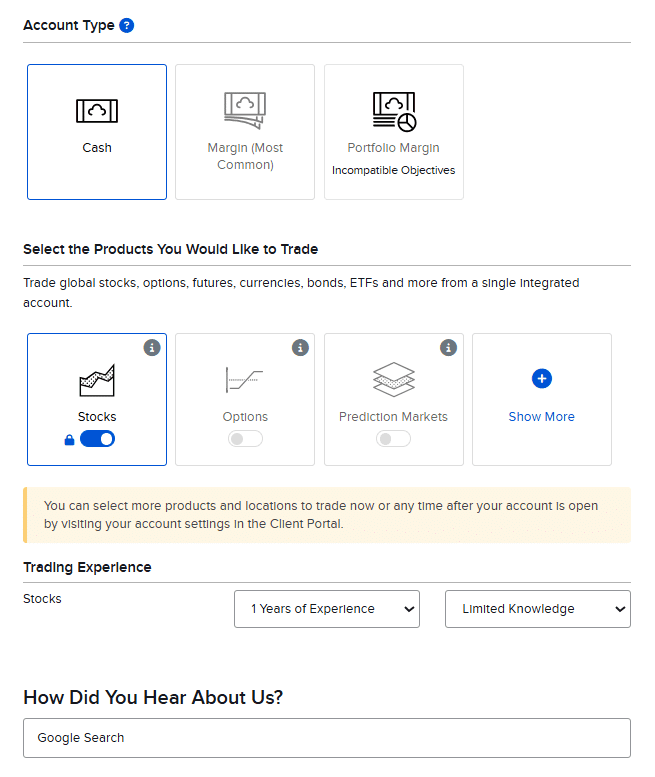Click the Margin stacked bills icon

pos(245,111)
